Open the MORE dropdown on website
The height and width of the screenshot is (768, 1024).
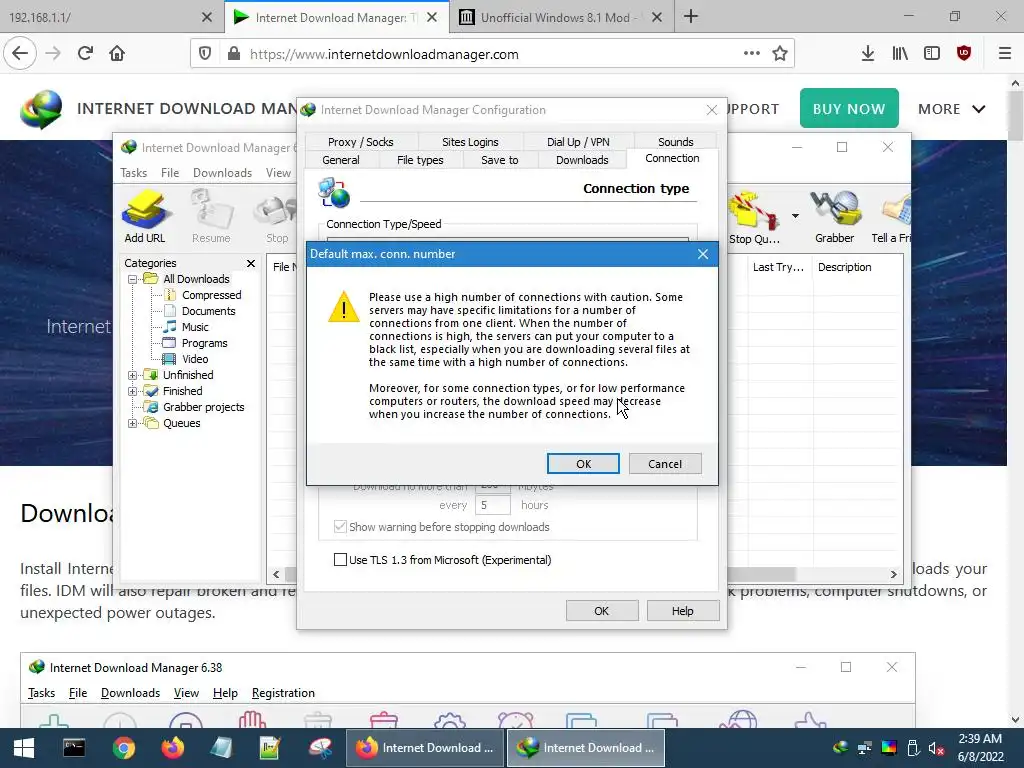[952, 109]
